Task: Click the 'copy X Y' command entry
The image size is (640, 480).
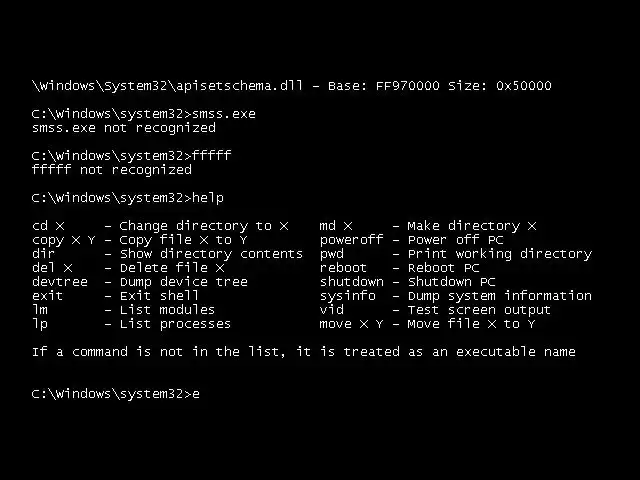Action: 64,240
